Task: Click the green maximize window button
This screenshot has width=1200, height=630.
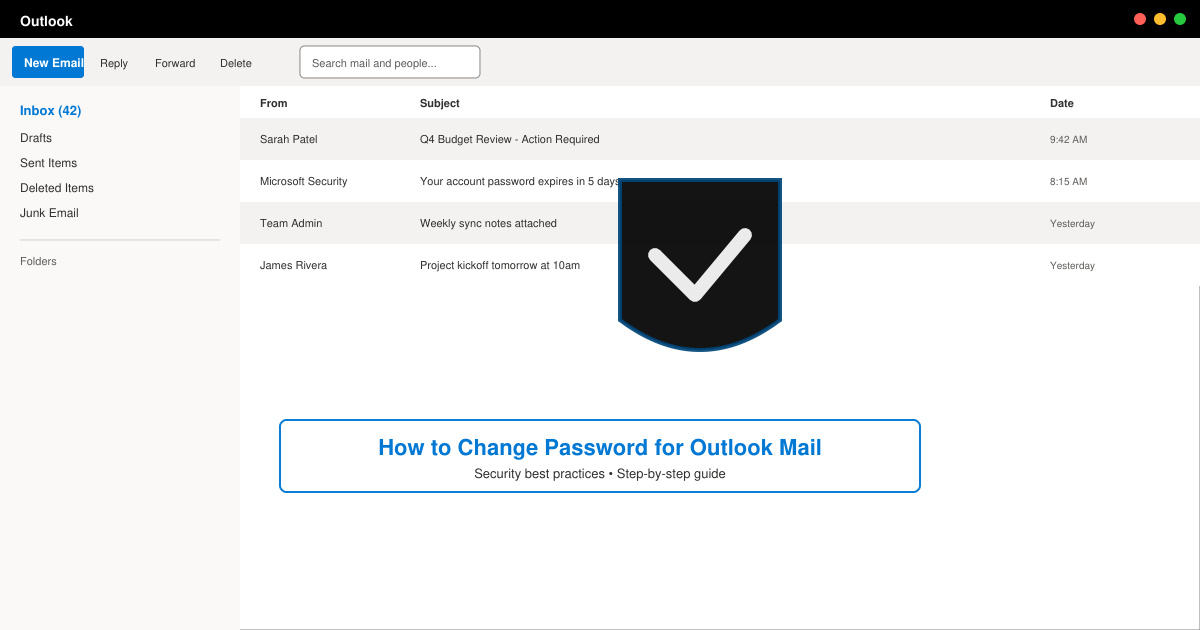Action: [x=1180, y=19]
